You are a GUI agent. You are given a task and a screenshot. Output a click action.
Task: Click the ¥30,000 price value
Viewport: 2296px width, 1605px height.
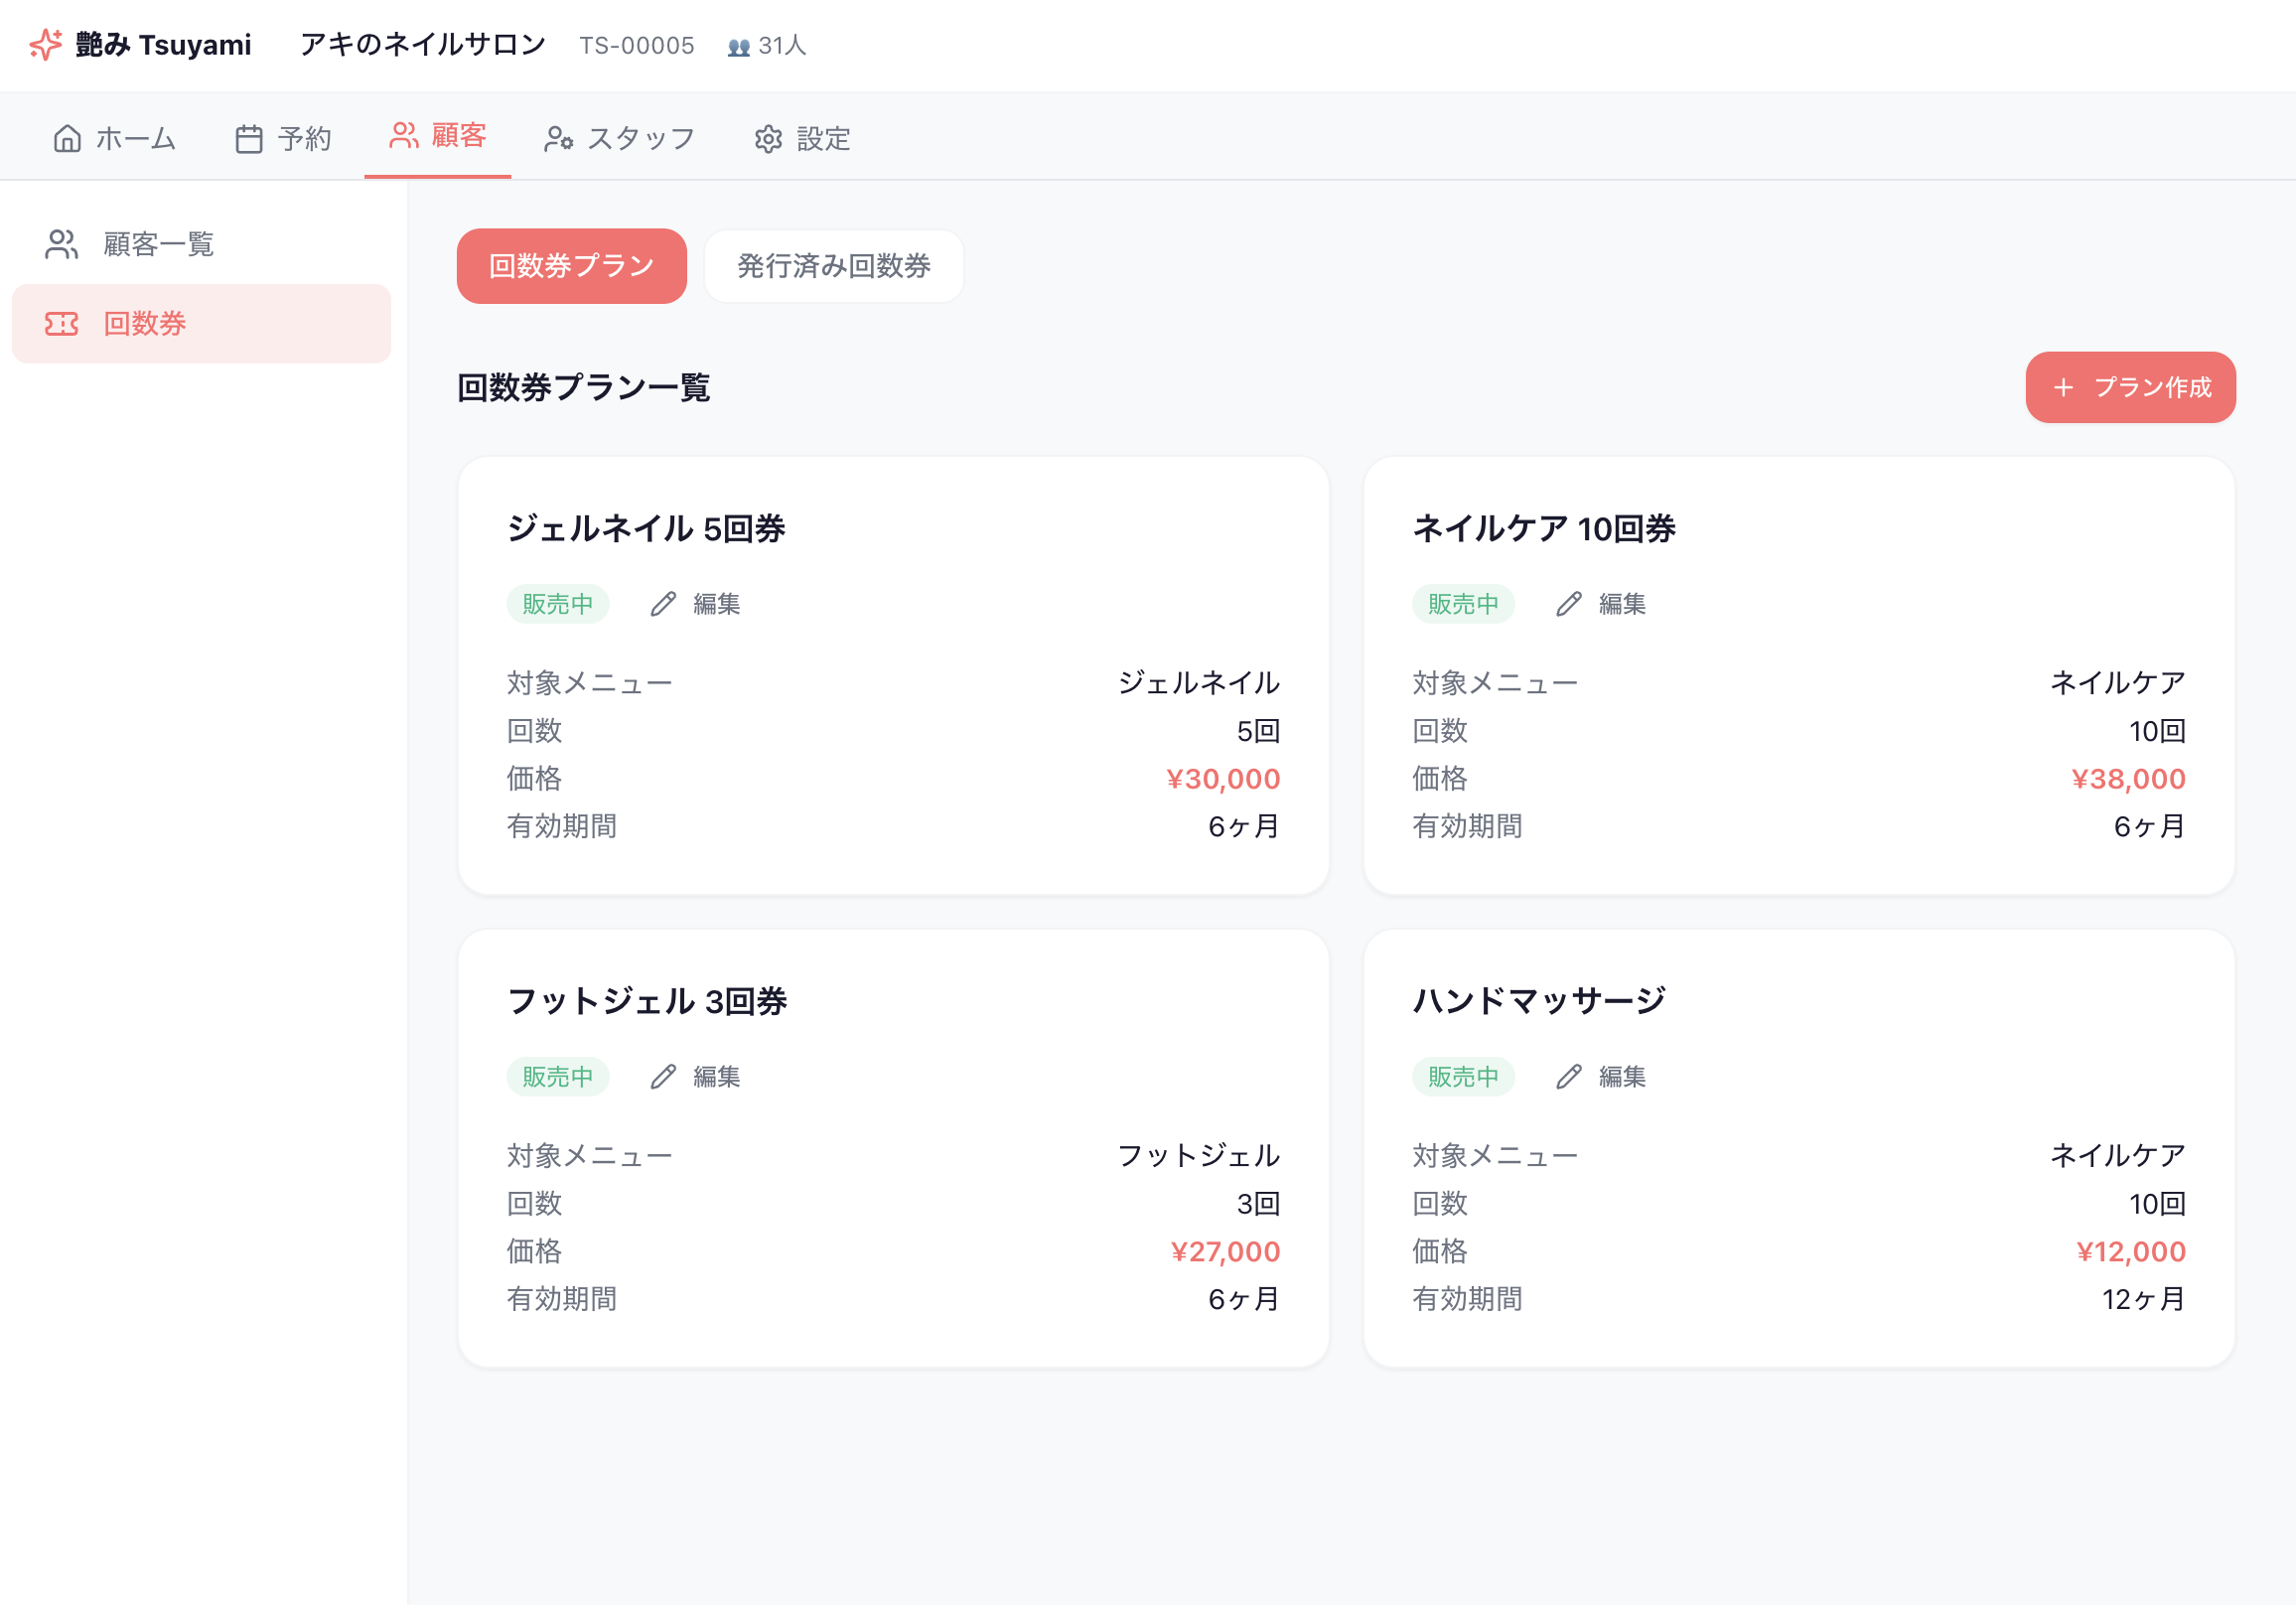coord(1223,779)
